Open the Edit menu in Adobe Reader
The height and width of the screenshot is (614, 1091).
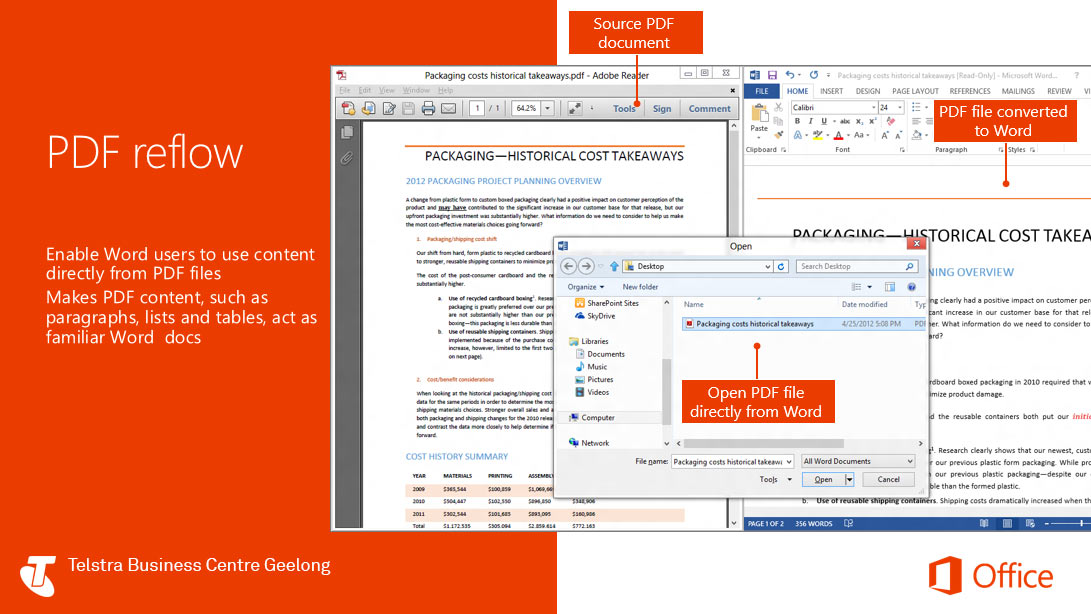[365, 90]
